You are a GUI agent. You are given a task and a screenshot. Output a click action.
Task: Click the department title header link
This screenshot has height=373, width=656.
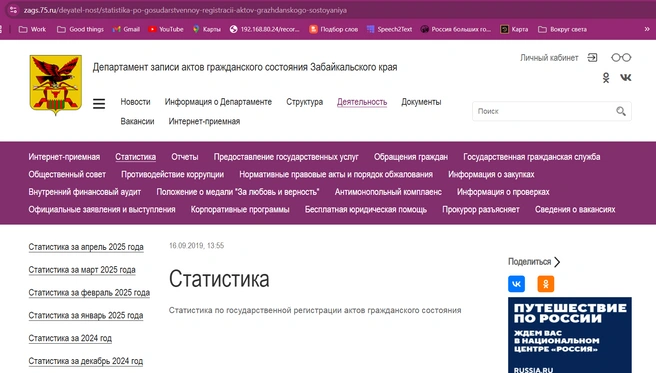pos(245,67)
